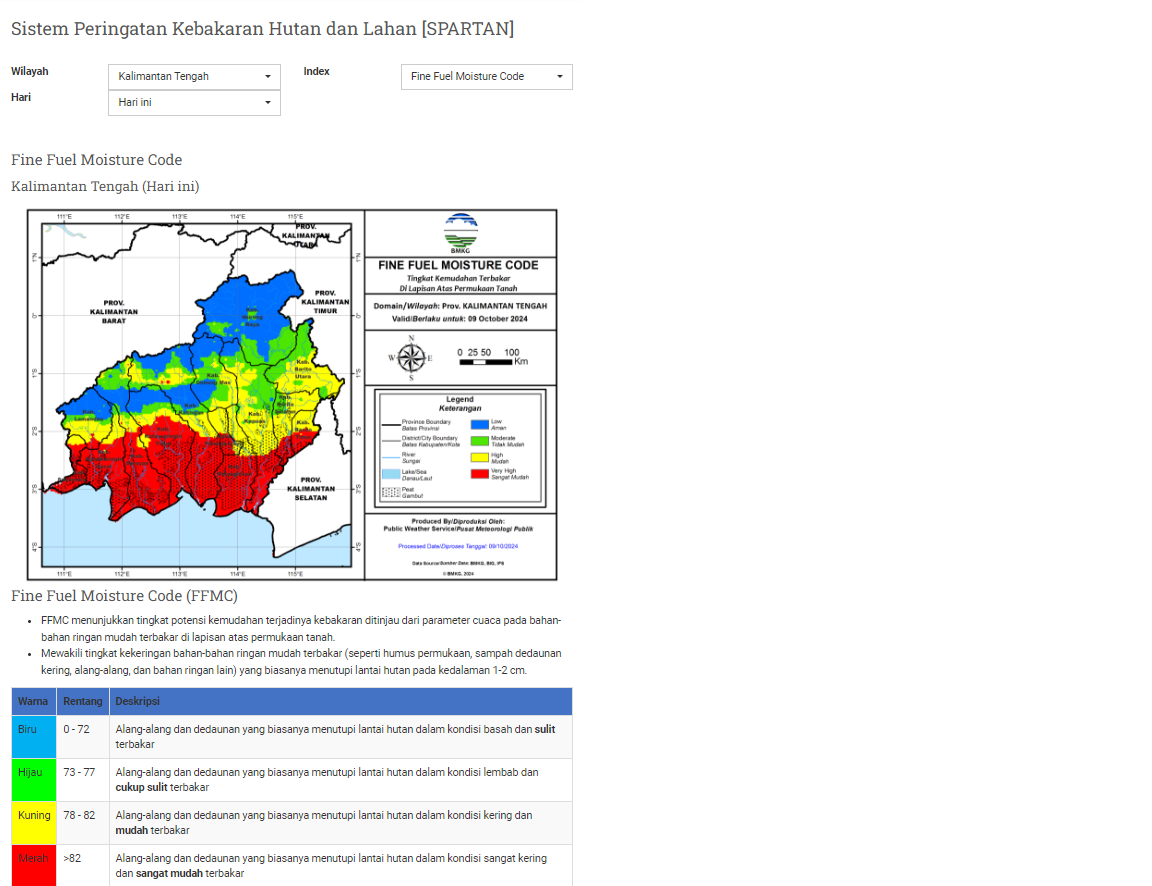
Task: Click the Warna column header
Action: 34,702
